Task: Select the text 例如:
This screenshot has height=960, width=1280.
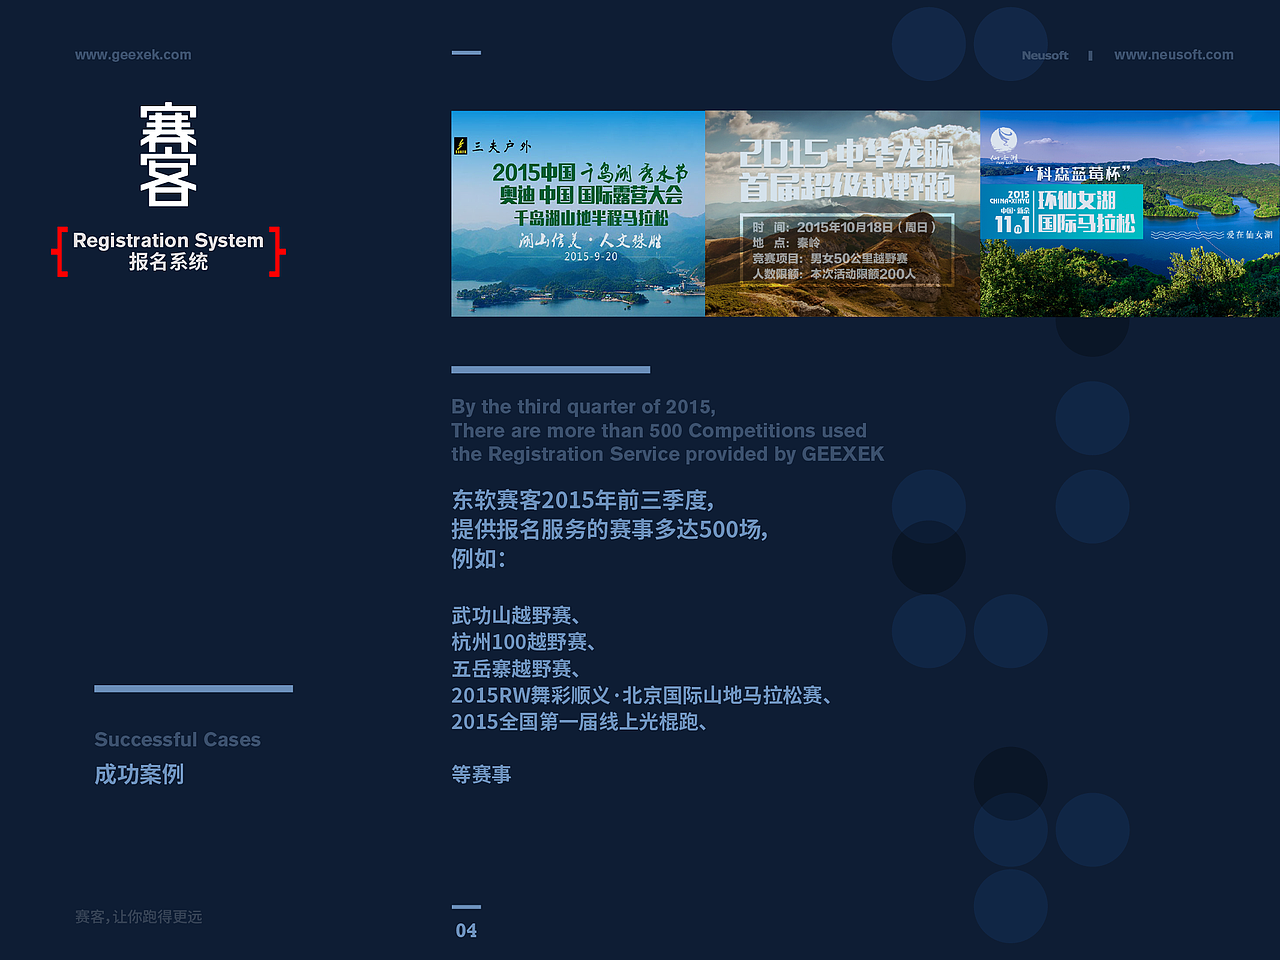Action: coord(478,558)
